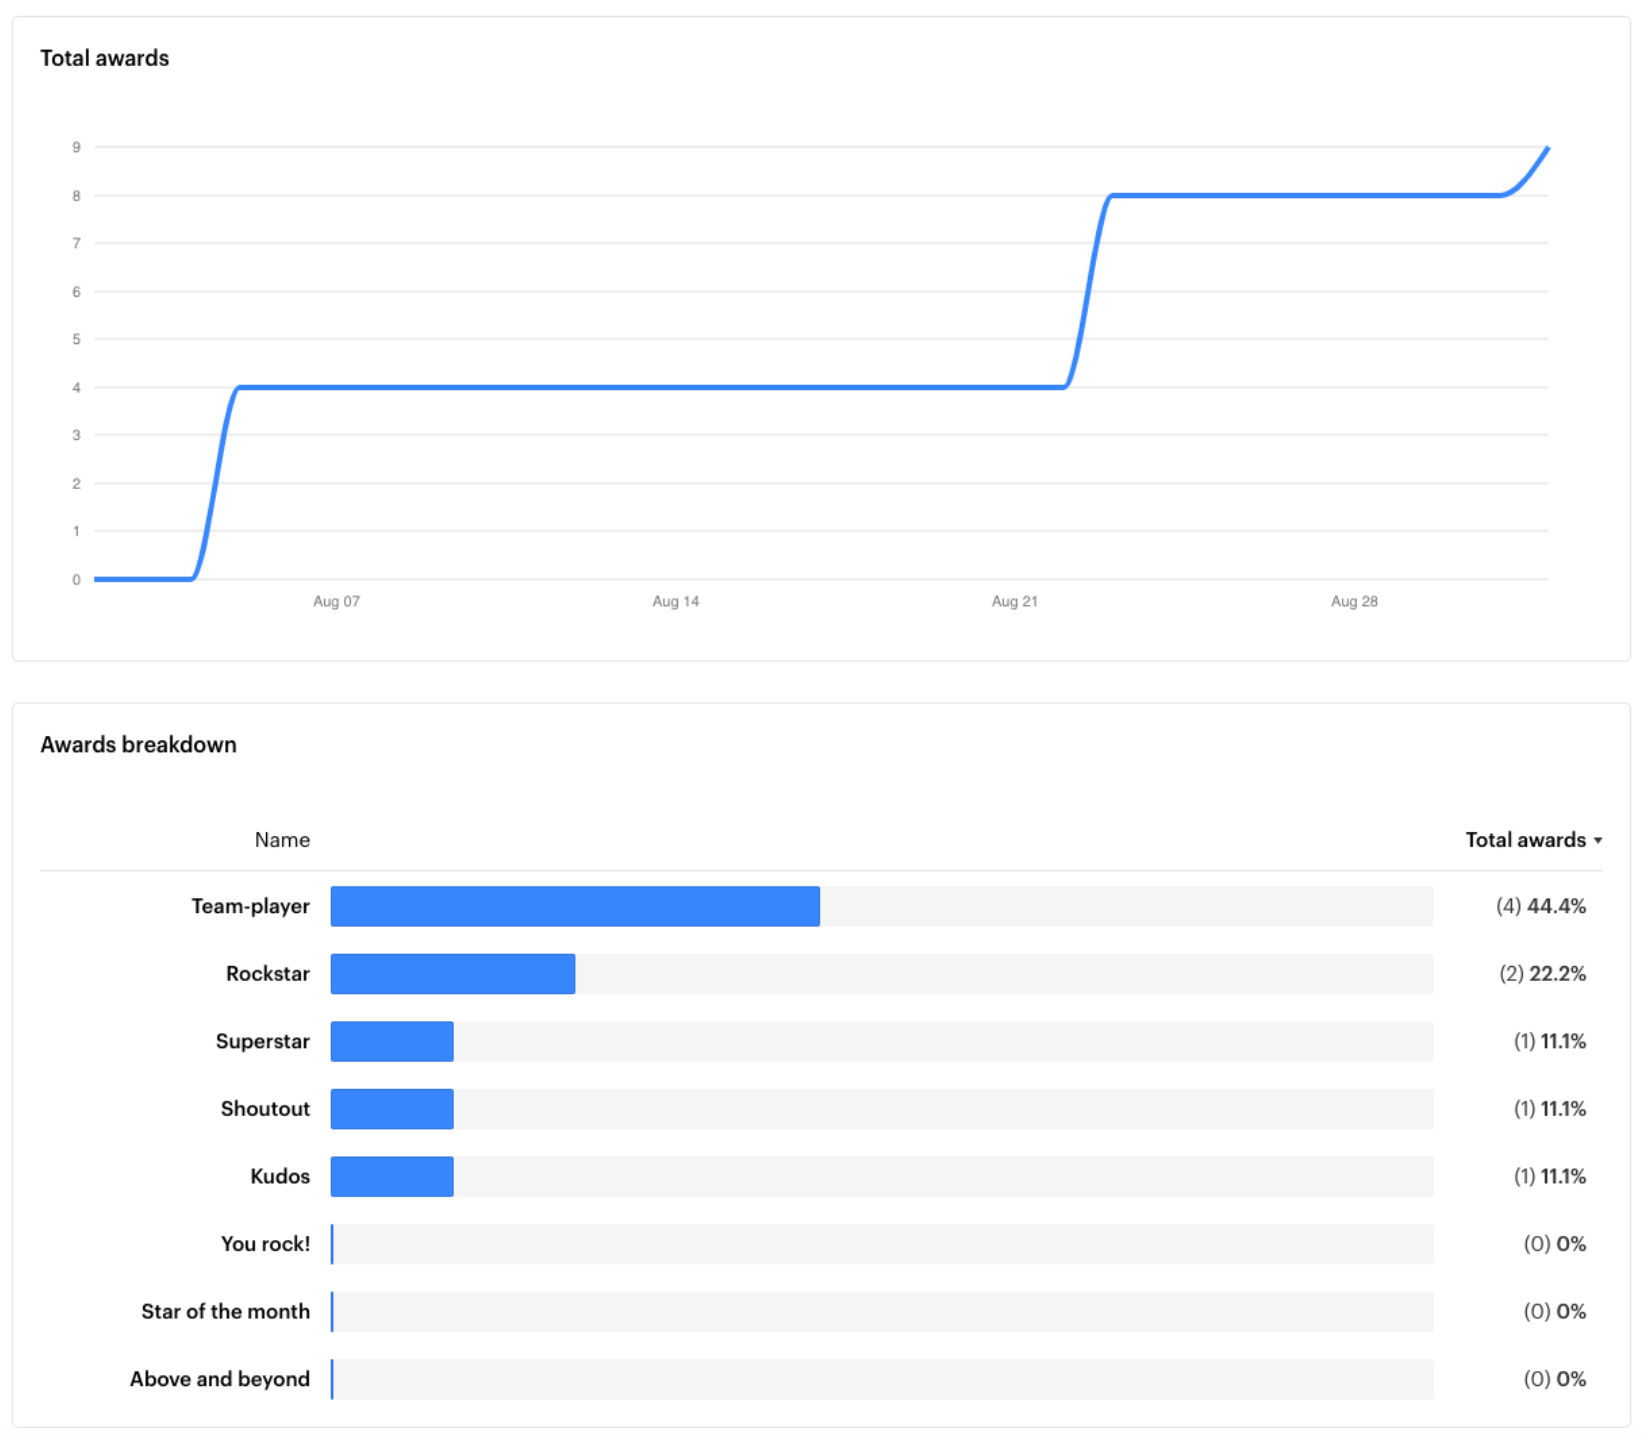
Task: Click the (4) 44.4% value
Action: [x=1541, y=906]
